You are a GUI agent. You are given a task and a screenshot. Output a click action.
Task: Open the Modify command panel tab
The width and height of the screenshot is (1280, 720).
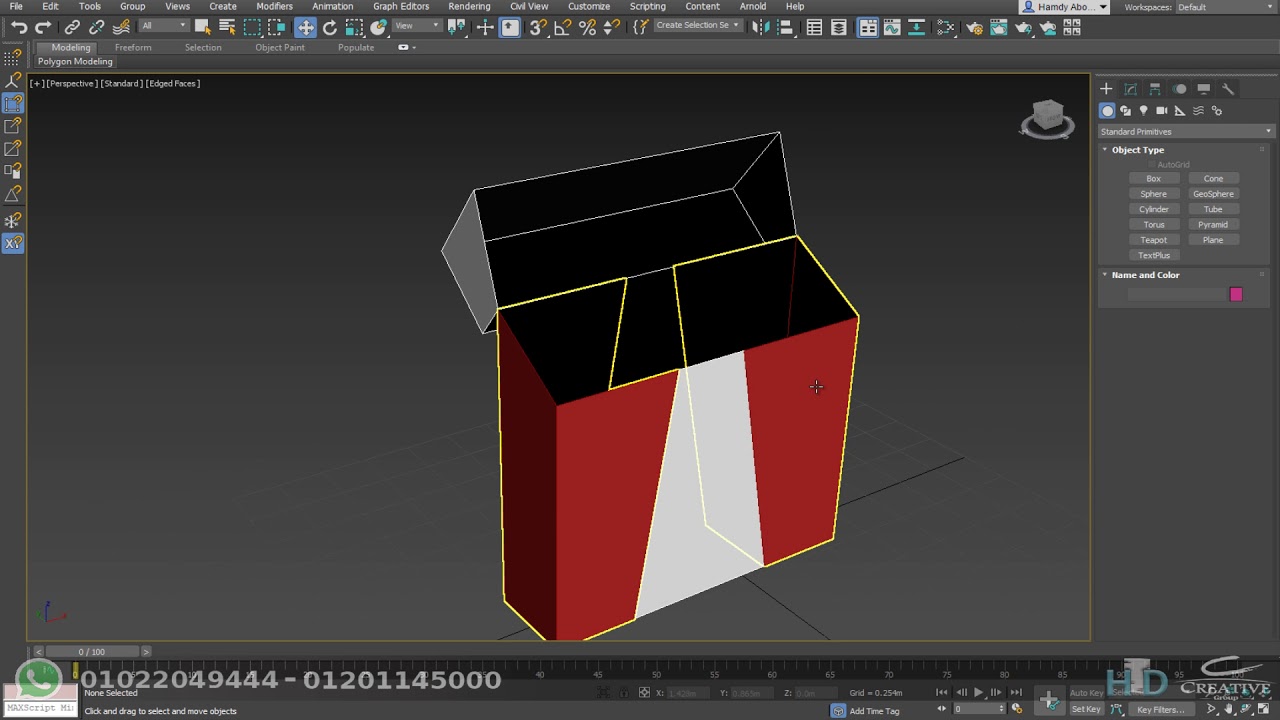click(1130, 89)
